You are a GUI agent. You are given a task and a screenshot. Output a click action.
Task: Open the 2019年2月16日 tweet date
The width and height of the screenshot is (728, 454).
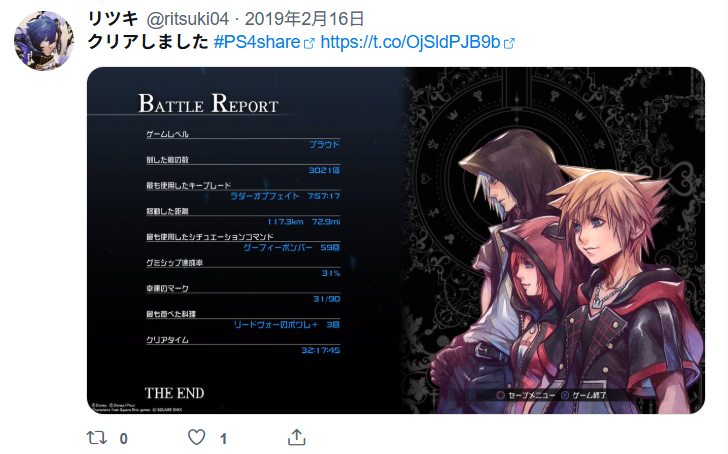tap(304, 19)
